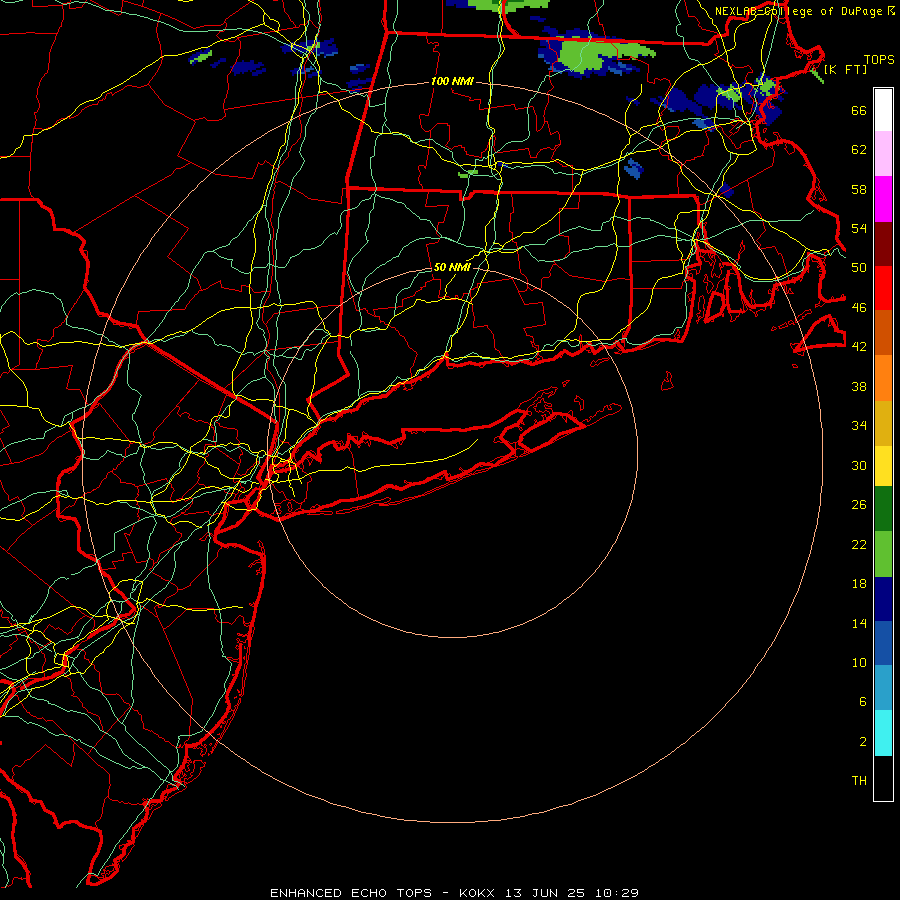Pick the dark green legend swatch
The image size is (900, 900).
pos(883,509)
